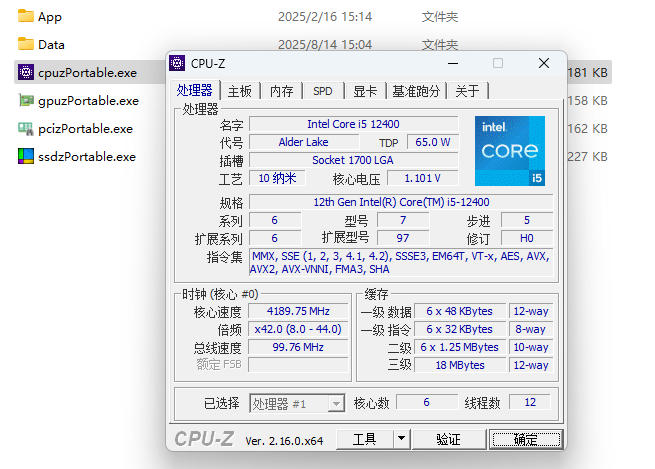Click the instruction set list starting MMX, SSE
Viewport: 655px width, 469px height.
[401, 263]
